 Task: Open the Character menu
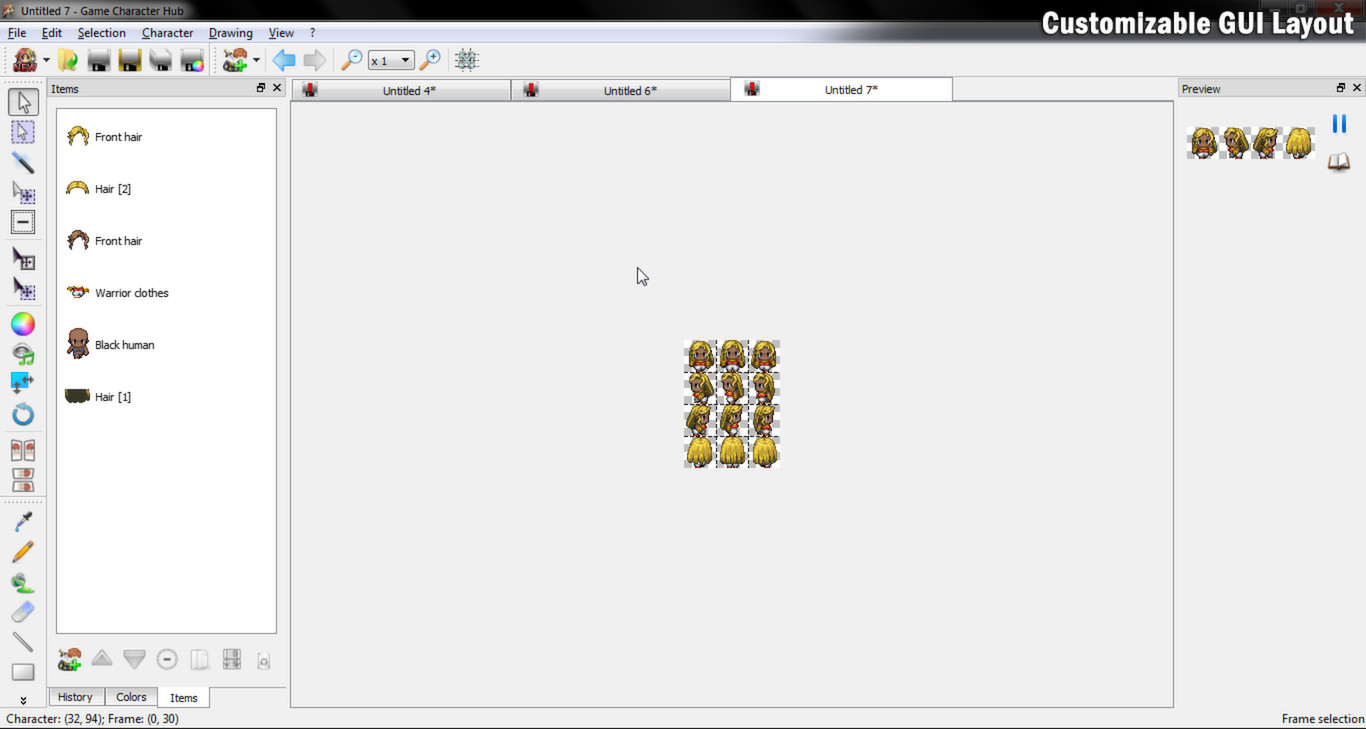(x=167, y=32)
